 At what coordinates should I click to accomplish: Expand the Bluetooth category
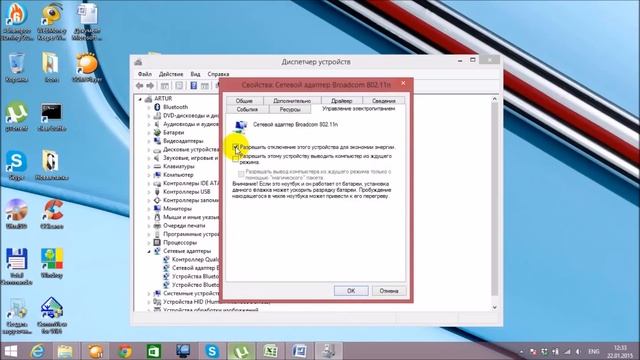click(x=149, y=107)
